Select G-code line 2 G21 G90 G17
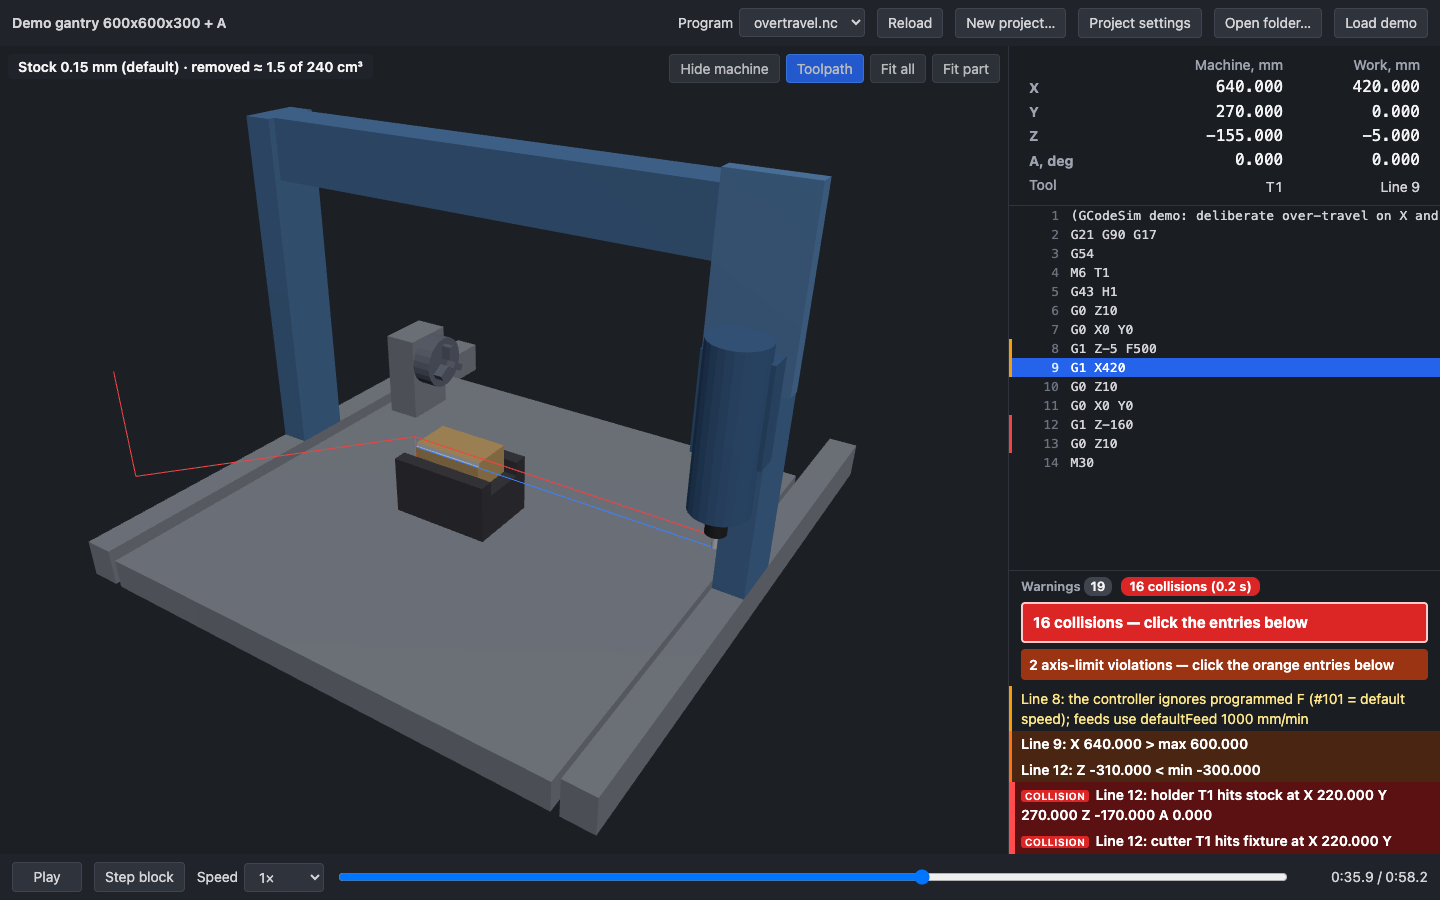This screenshot has width=1440, height=900. click(1225, 235)
